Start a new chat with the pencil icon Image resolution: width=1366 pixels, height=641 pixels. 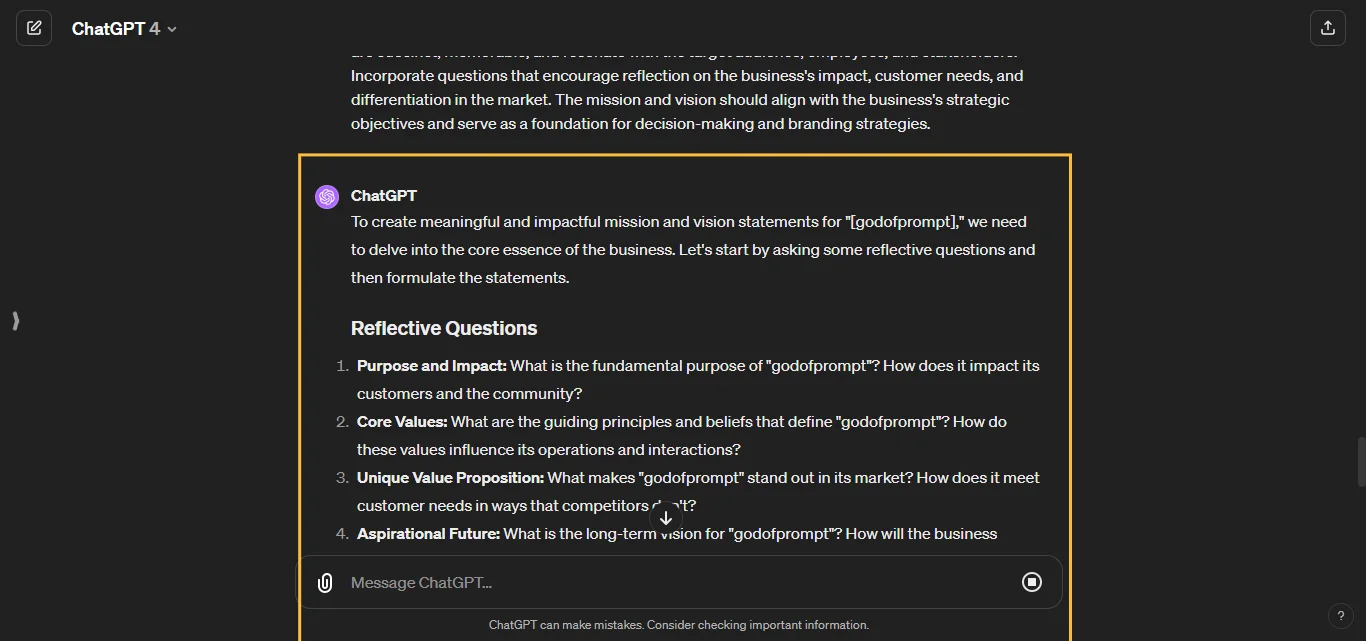tap(34, 27)
